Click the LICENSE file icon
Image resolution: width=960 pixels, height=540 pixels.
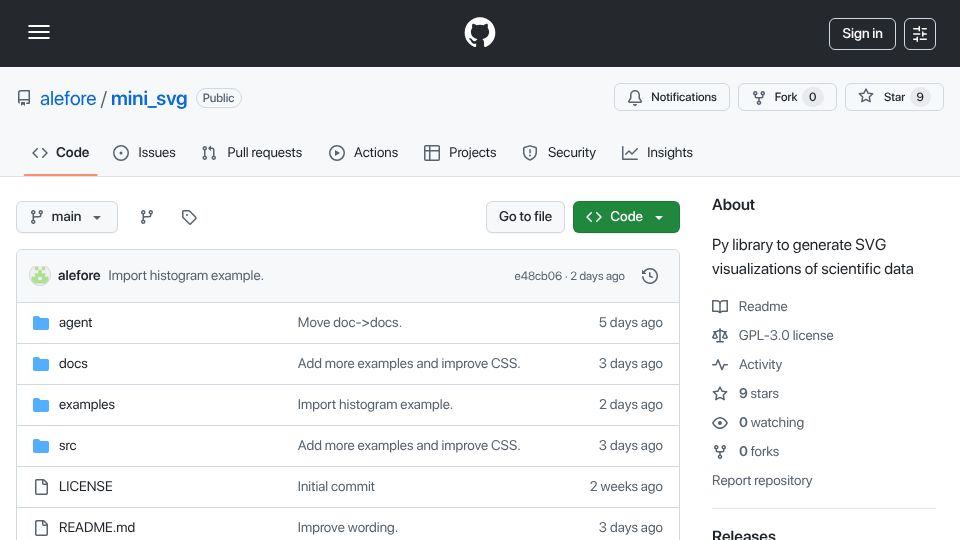tap(41, 487)
